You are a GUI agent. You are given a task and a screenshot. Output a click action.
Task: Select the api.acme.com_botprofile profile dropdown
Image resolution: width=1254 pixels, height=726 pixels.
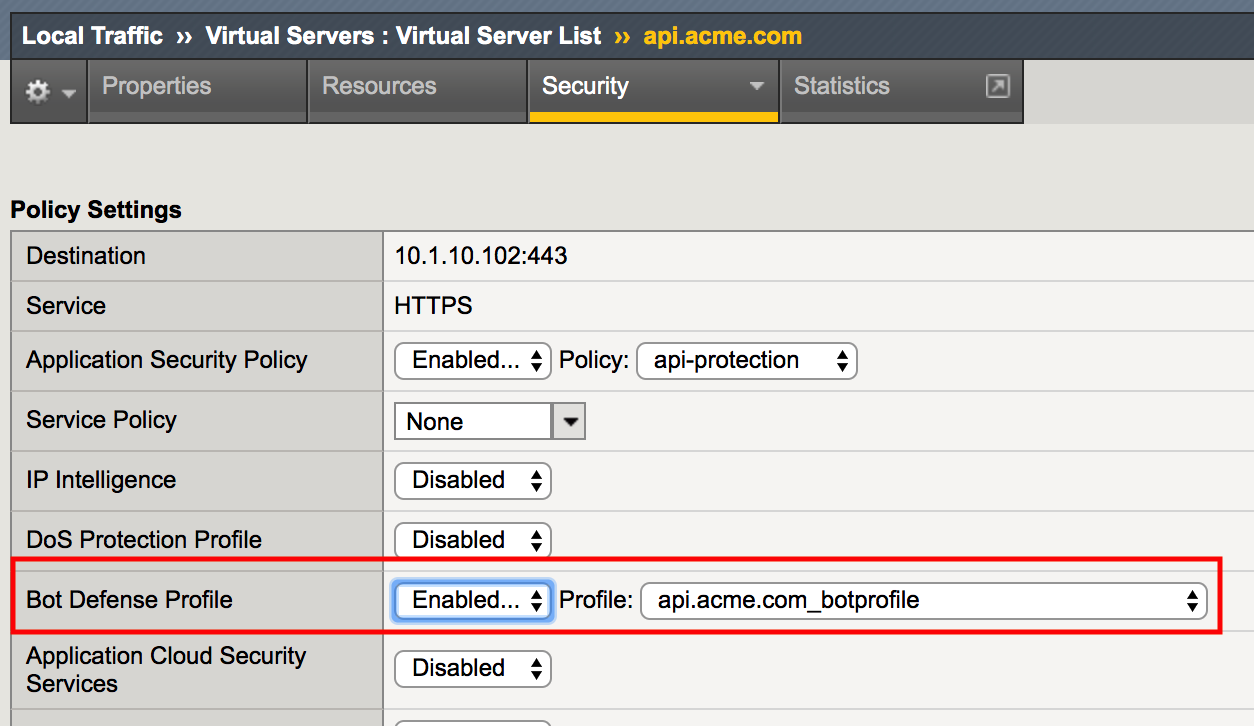(924, 601)
